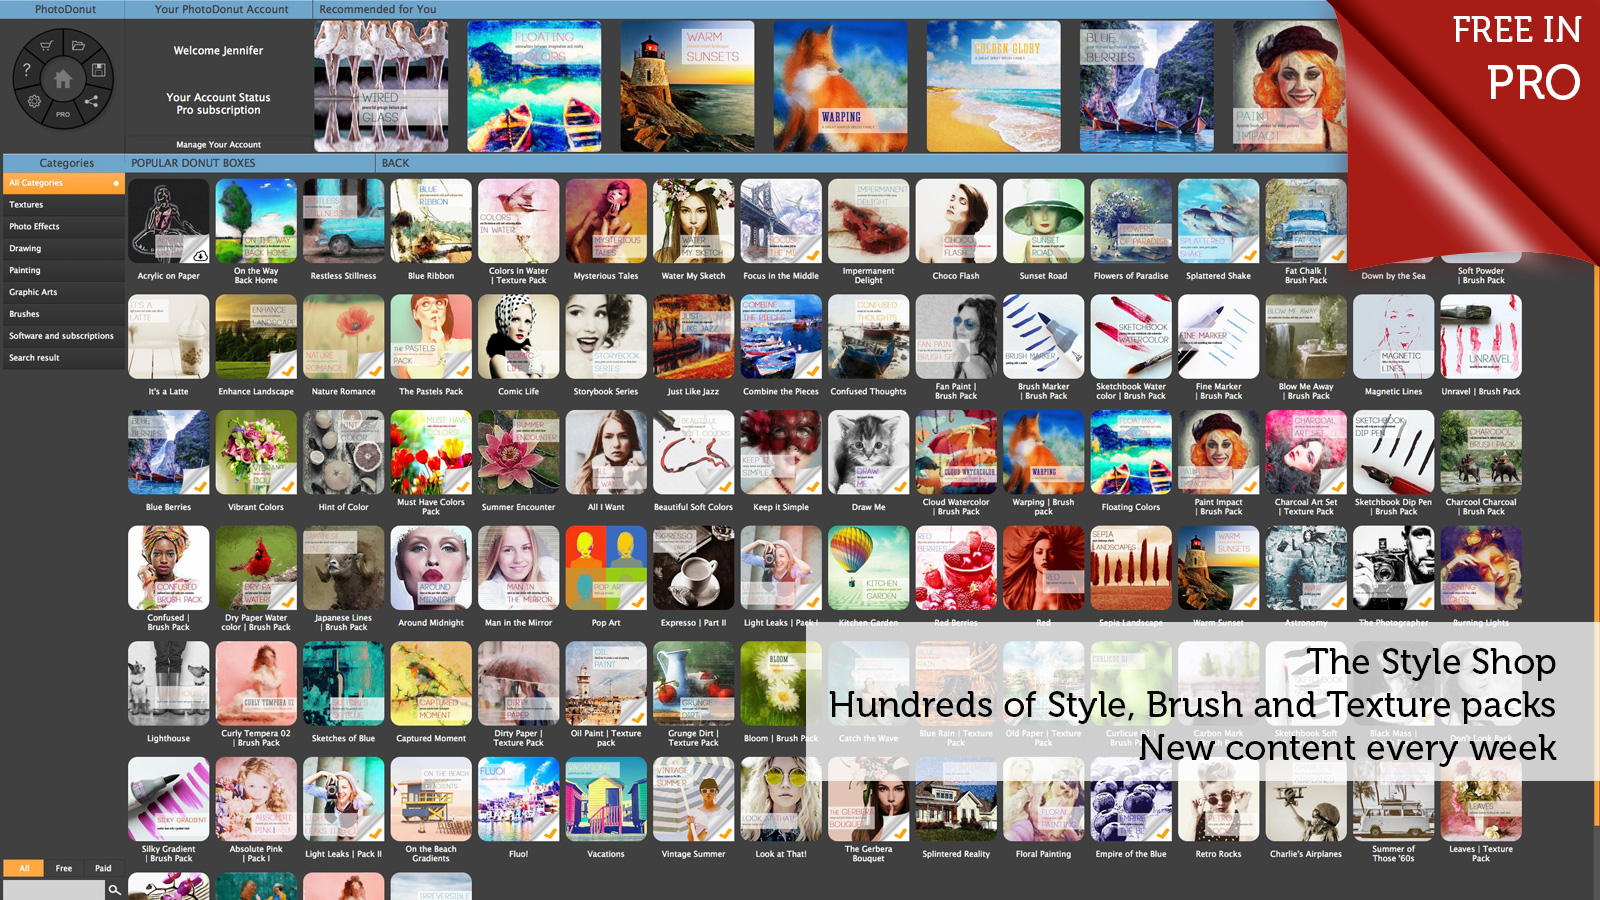Switch the filter to Free

click(64, 868)
